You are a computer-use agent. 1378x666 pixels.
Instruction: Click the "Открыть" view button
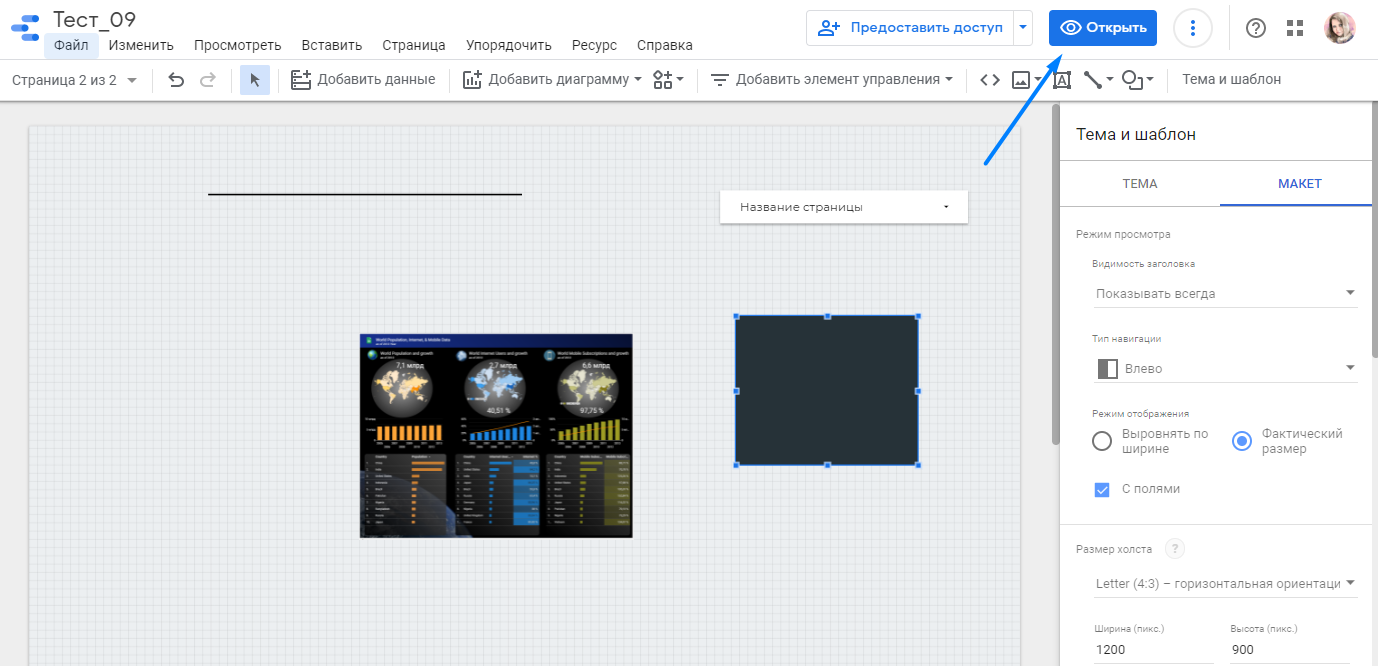tap(1103, 28)
